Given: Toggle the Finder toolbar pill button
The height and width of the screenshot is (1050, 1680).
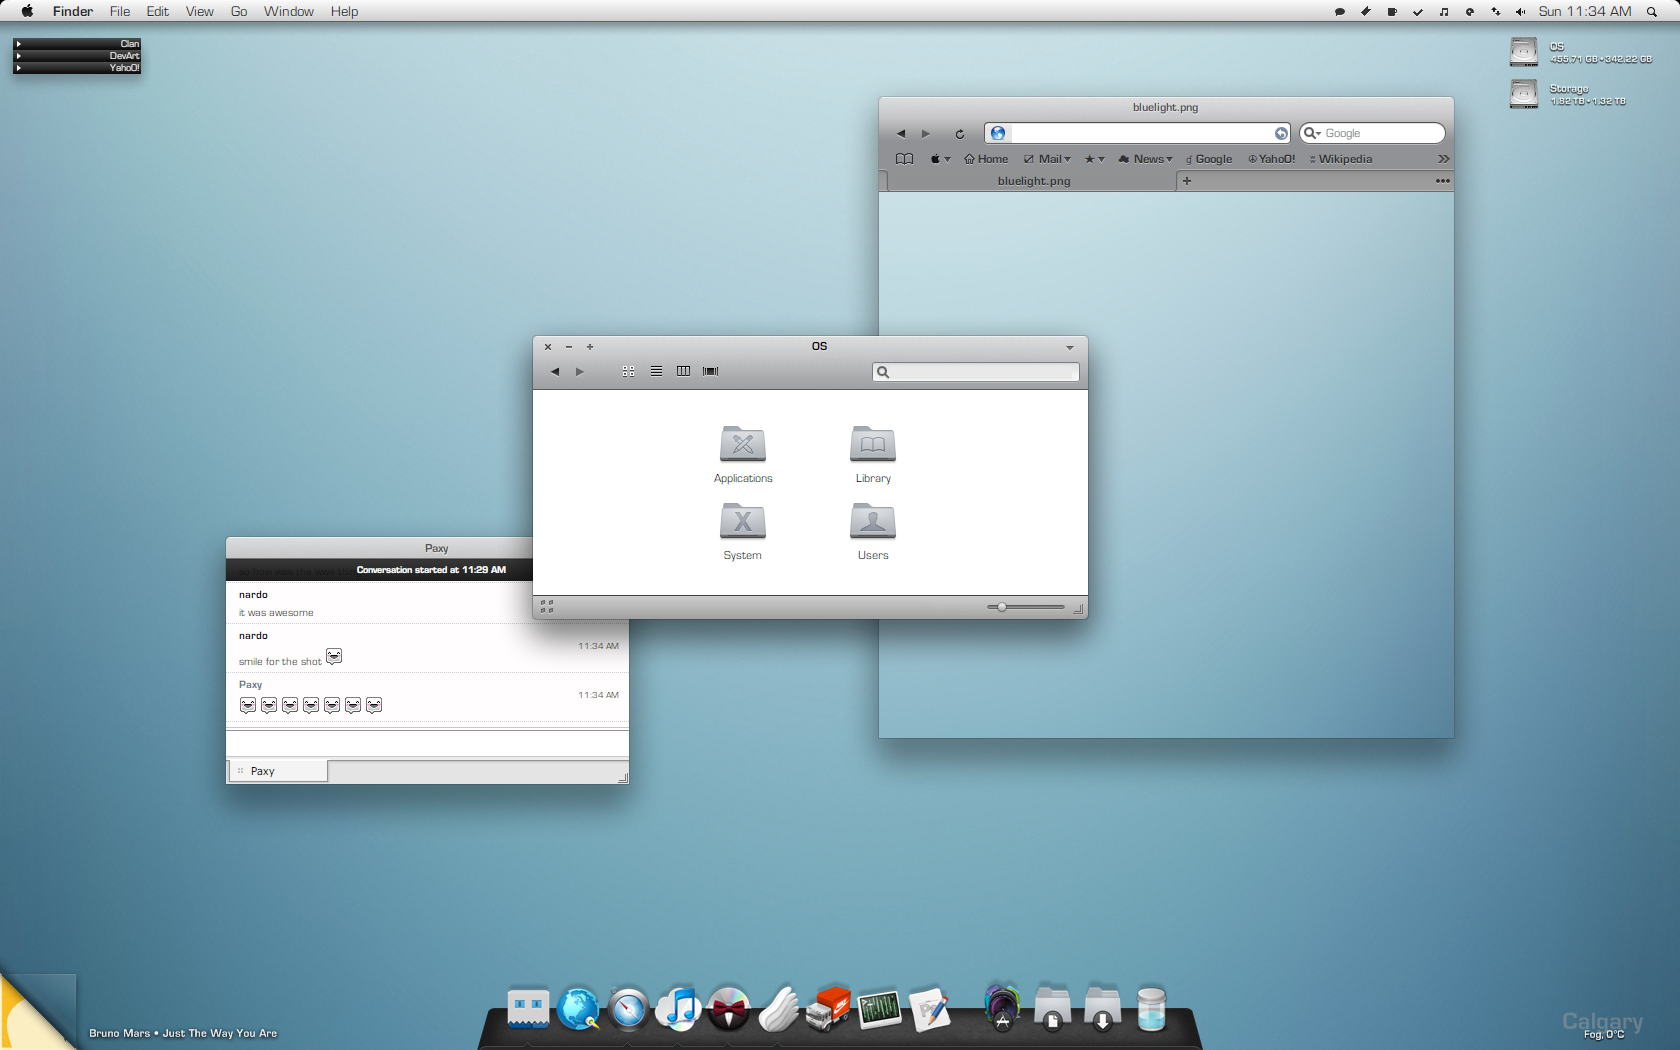Looking at the screenshot, I should tap(1070, 347).
